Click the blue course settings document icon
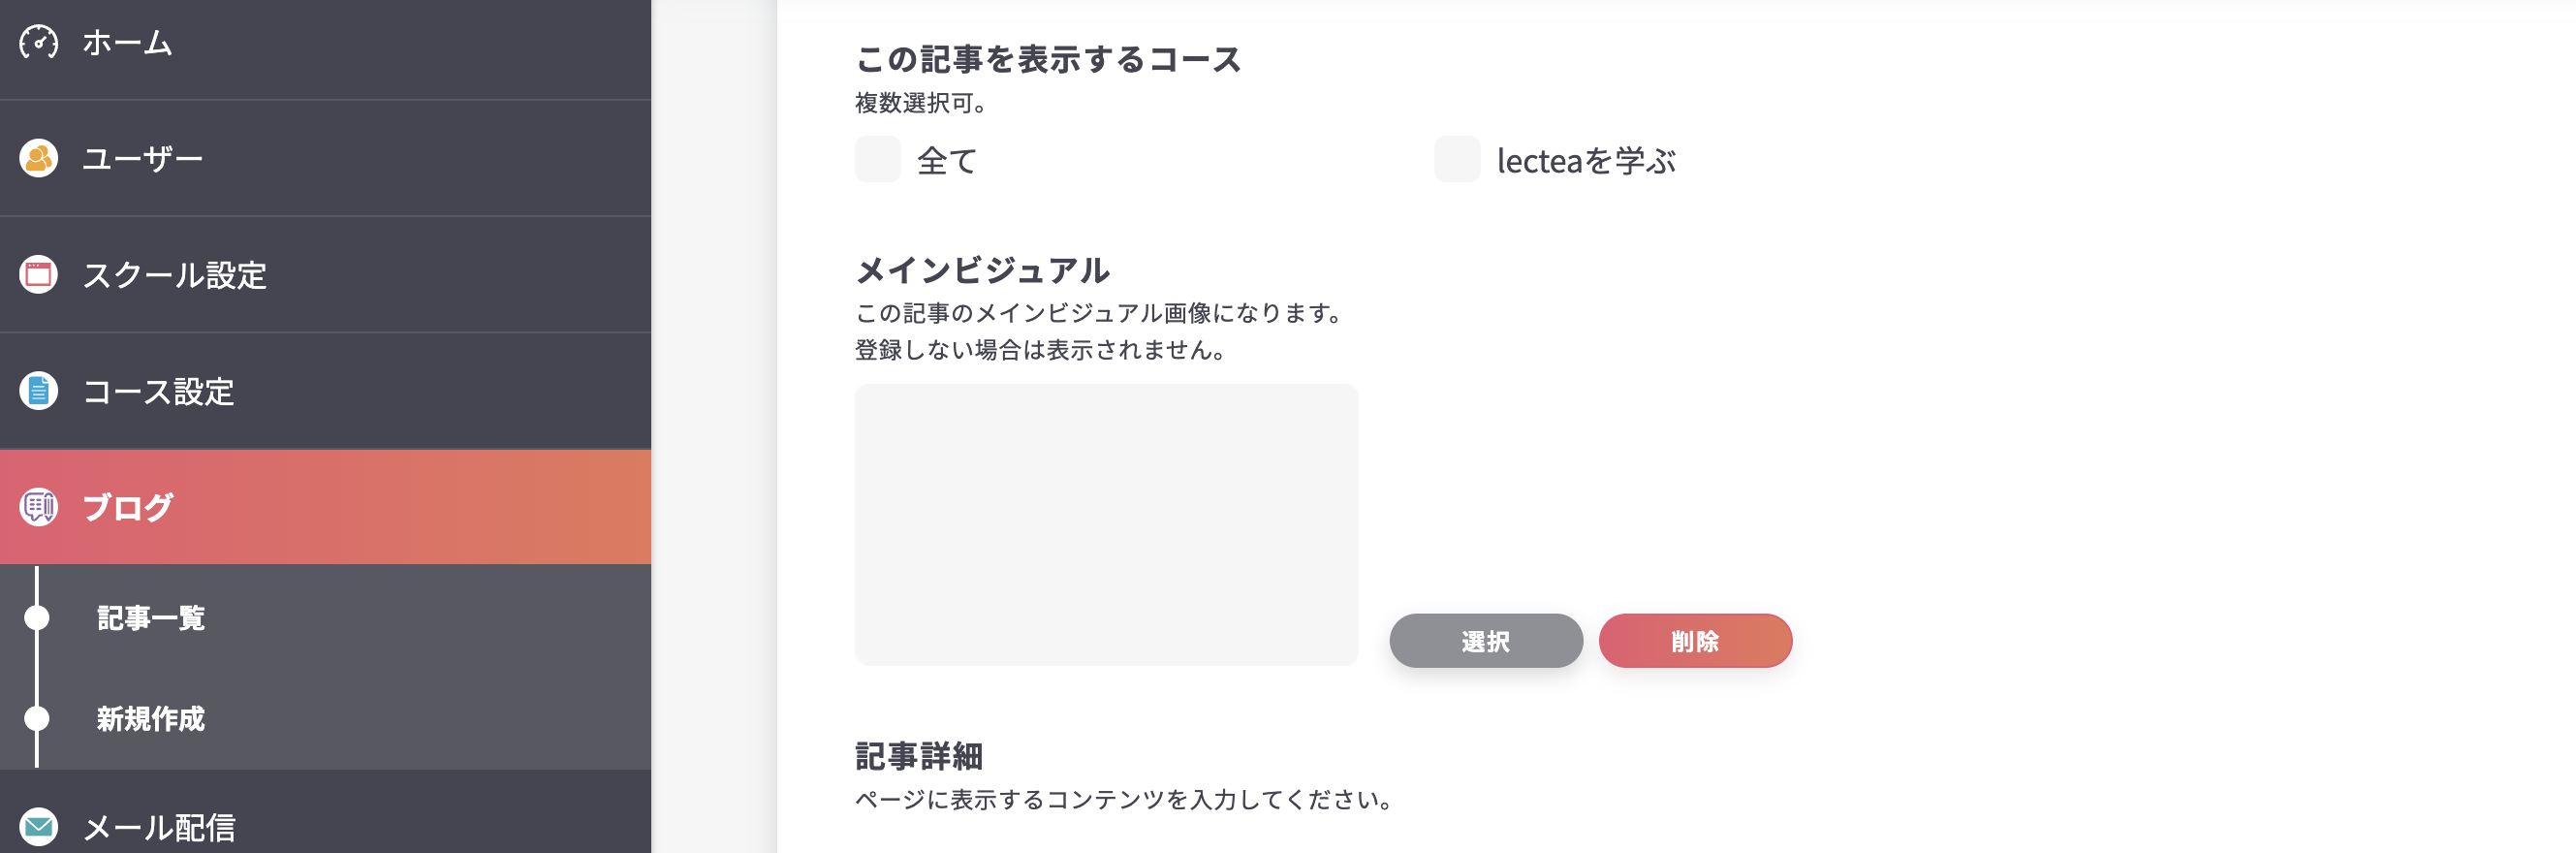2576x853 pixels. point(38,393)
